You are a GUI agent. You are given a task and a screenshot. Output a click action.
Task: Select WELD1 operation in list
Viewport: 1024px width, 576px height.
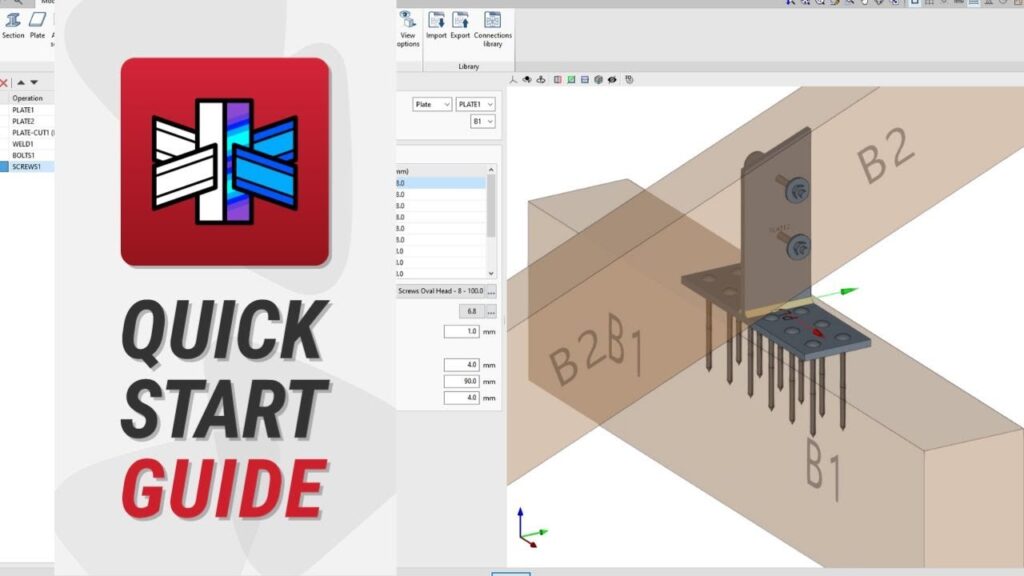point(23,144)
